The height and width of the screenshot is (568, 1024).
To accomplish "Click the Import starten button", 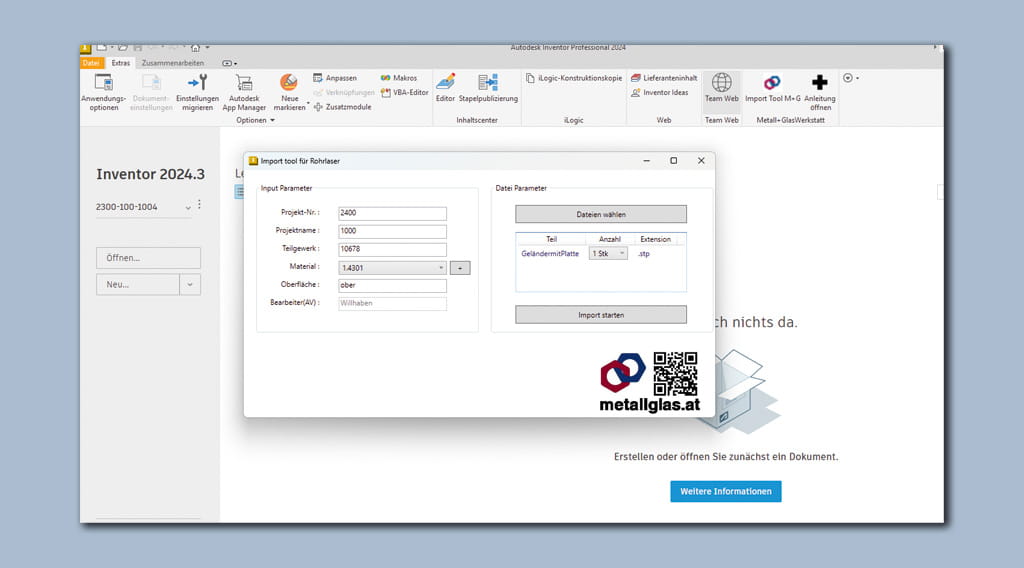I will pos(601,315).
